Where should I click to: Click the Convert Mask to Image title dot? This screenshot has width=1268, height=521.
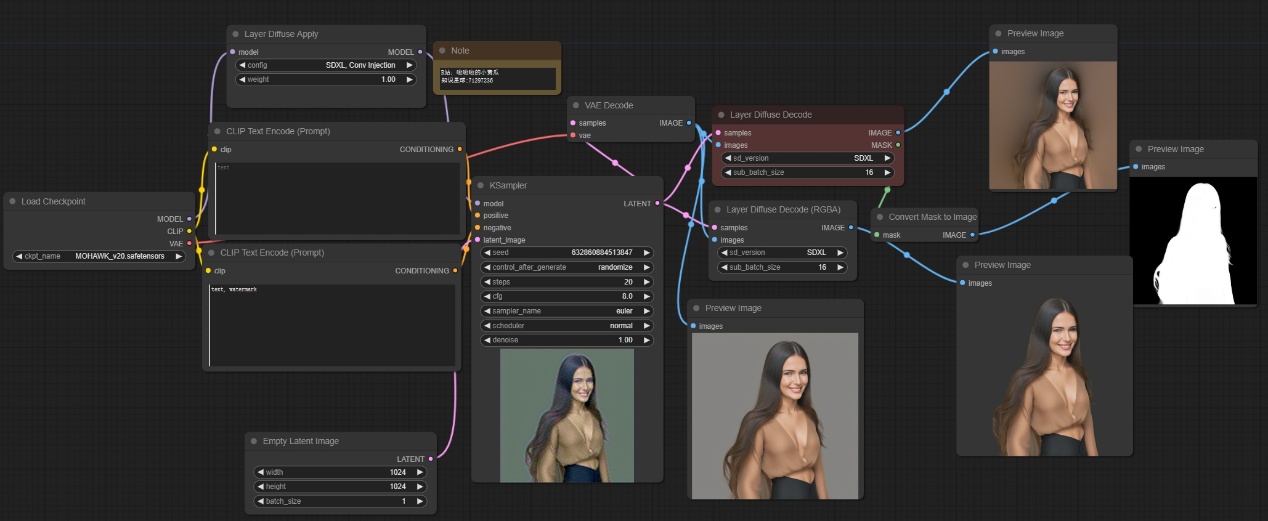coord(879,217)
